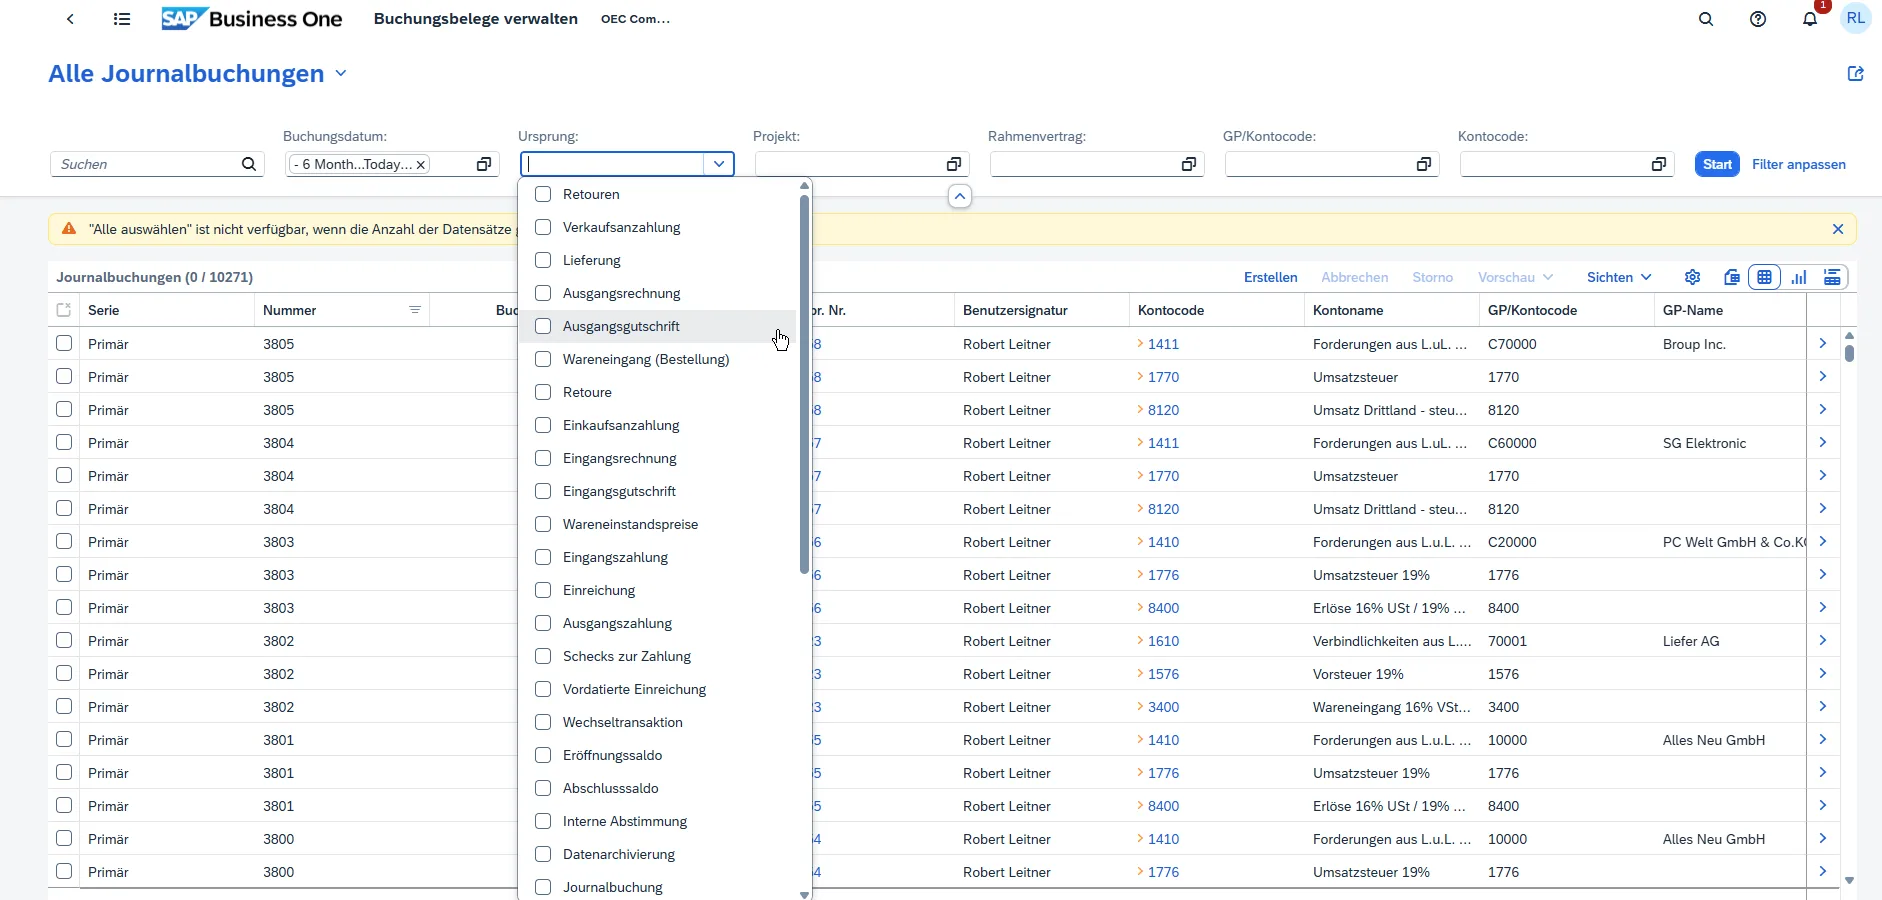Collapse the Ursprung dropdown arrow

tap(719, 164)
